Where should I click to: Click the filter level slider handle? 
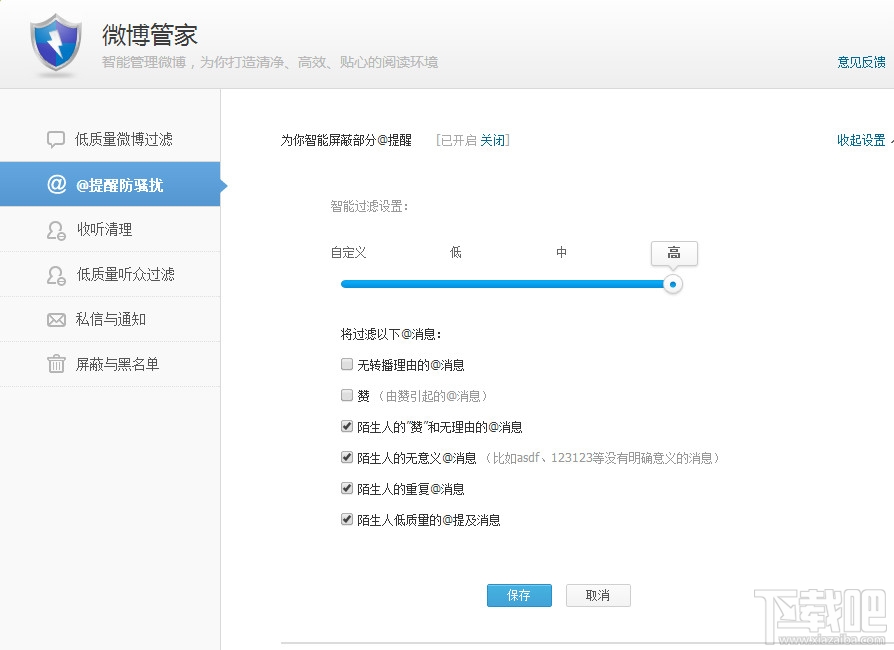pyautogui.click(x=673, y=284)
